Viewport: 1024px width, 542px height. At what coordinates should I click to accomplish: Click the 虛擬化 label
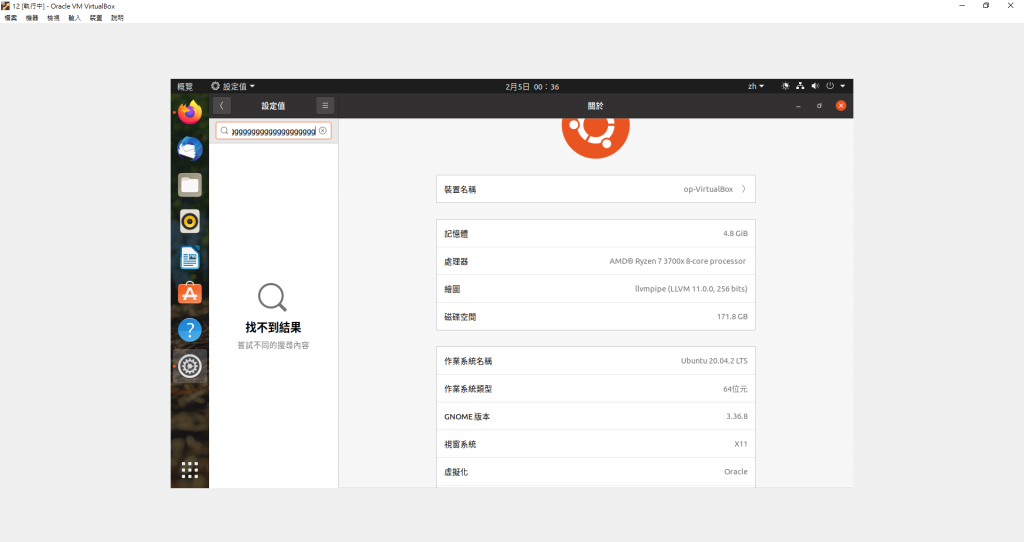point(456,472)
